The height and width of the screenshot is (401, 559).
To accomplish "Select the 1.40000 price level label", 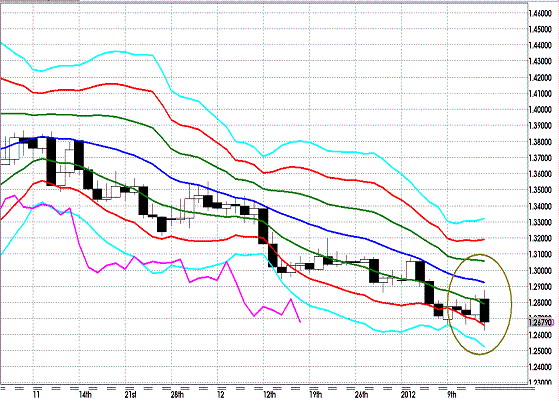I will (x=540, y=110).
